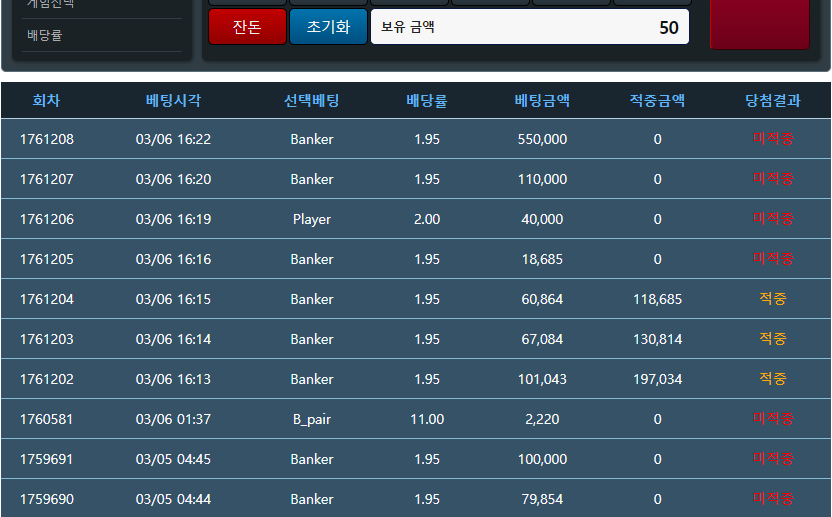The image size is (832, 517).
Task: Click the 보유 금액 input field
Action: pyautogui.click(x=530, y=27)
